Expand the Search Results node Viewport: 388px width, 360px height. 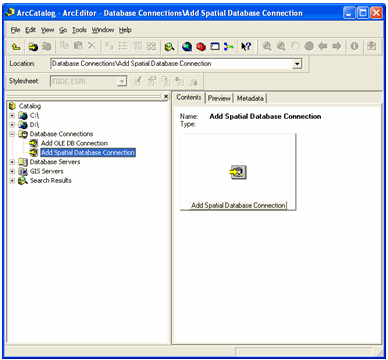pos(12,181)
